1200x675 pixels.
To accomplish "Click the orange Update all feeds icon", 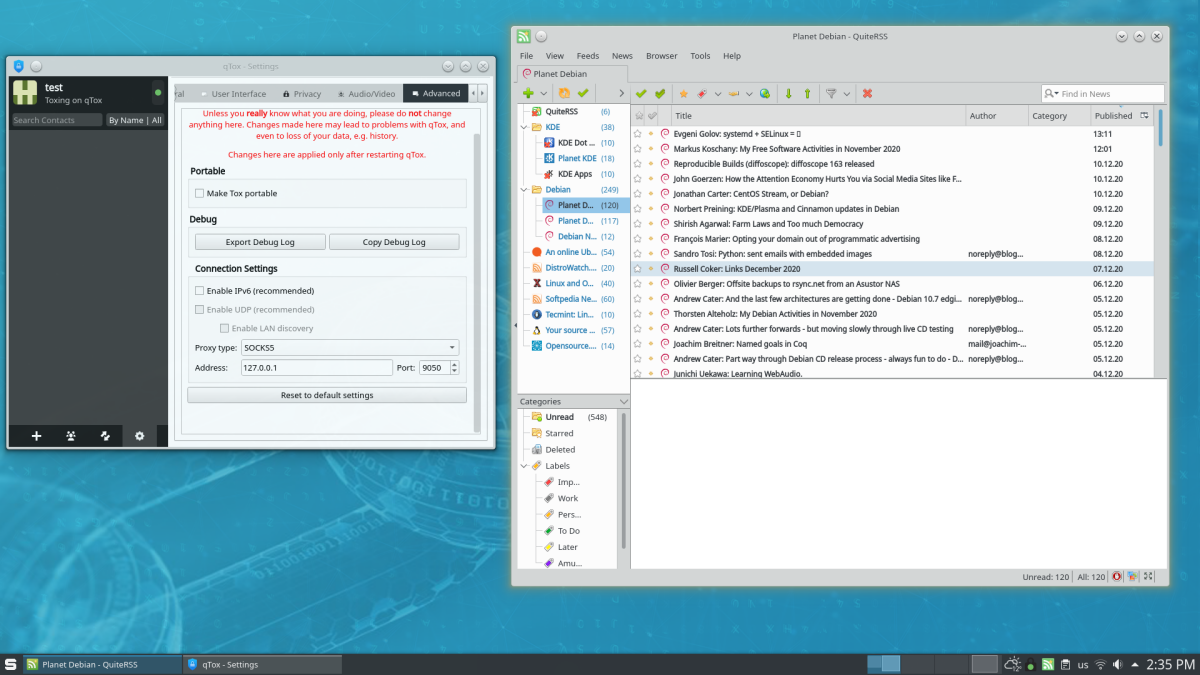I will pos(564,94).
